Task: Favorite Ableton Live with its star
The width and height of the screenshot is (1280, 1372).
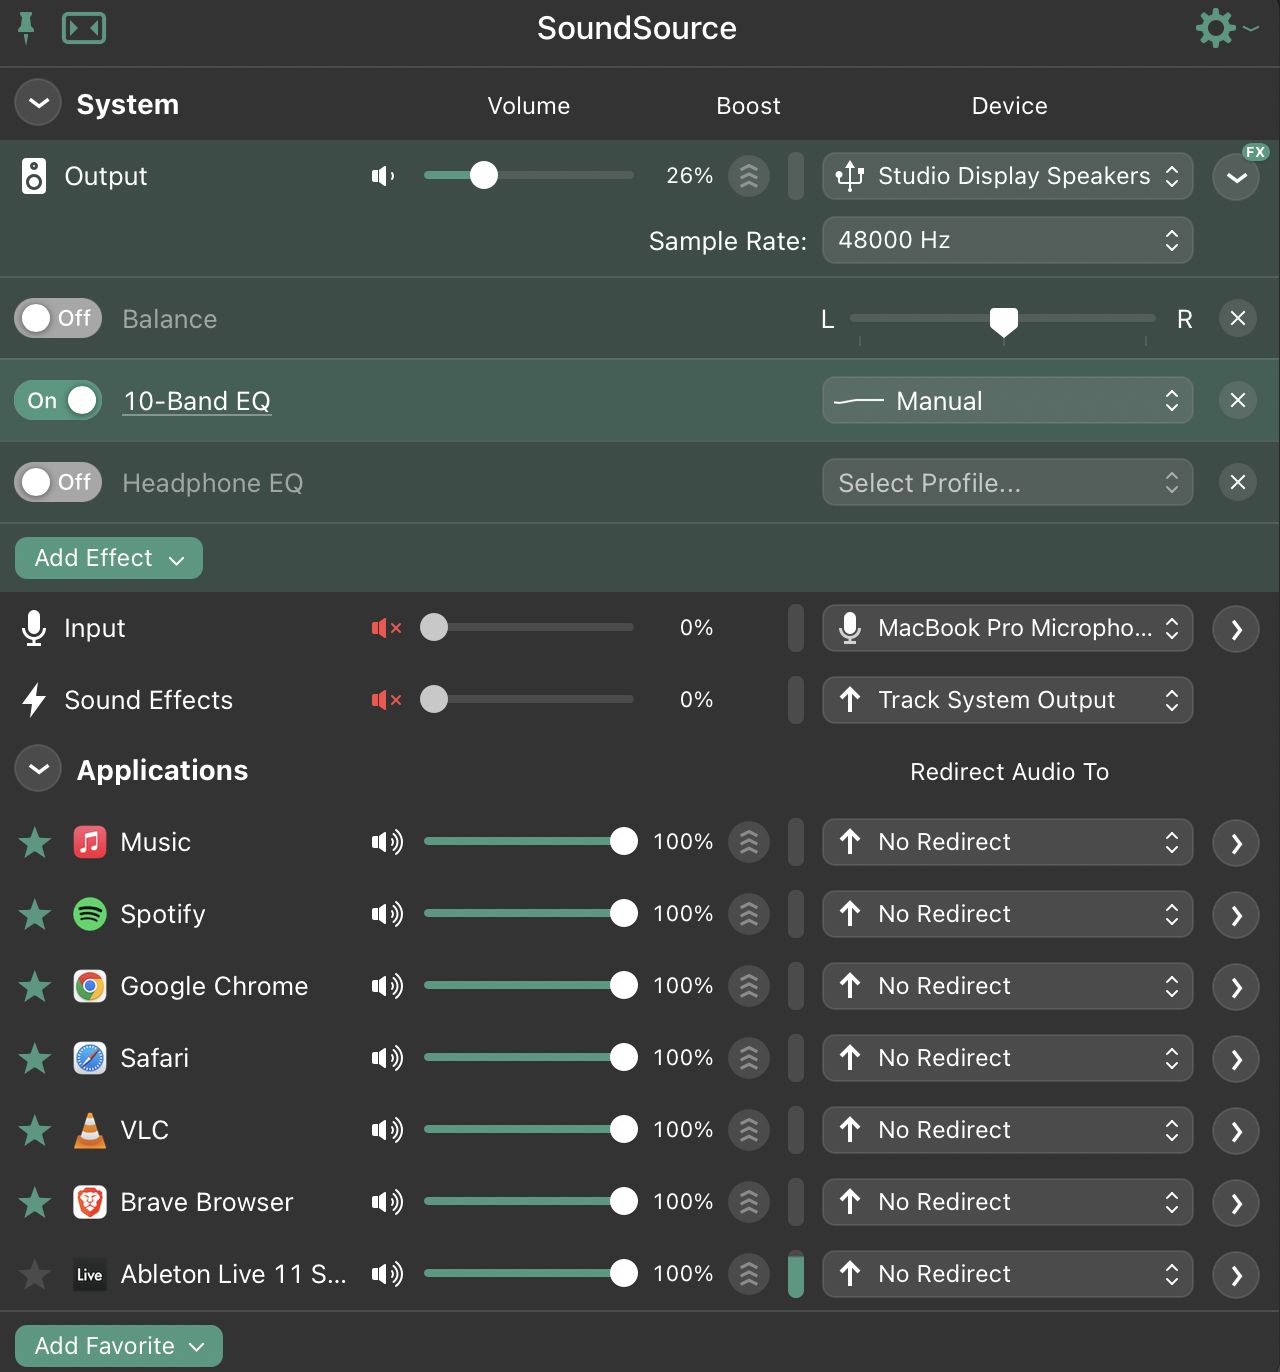Action: pyautogui.click(x=35, y=1274)
